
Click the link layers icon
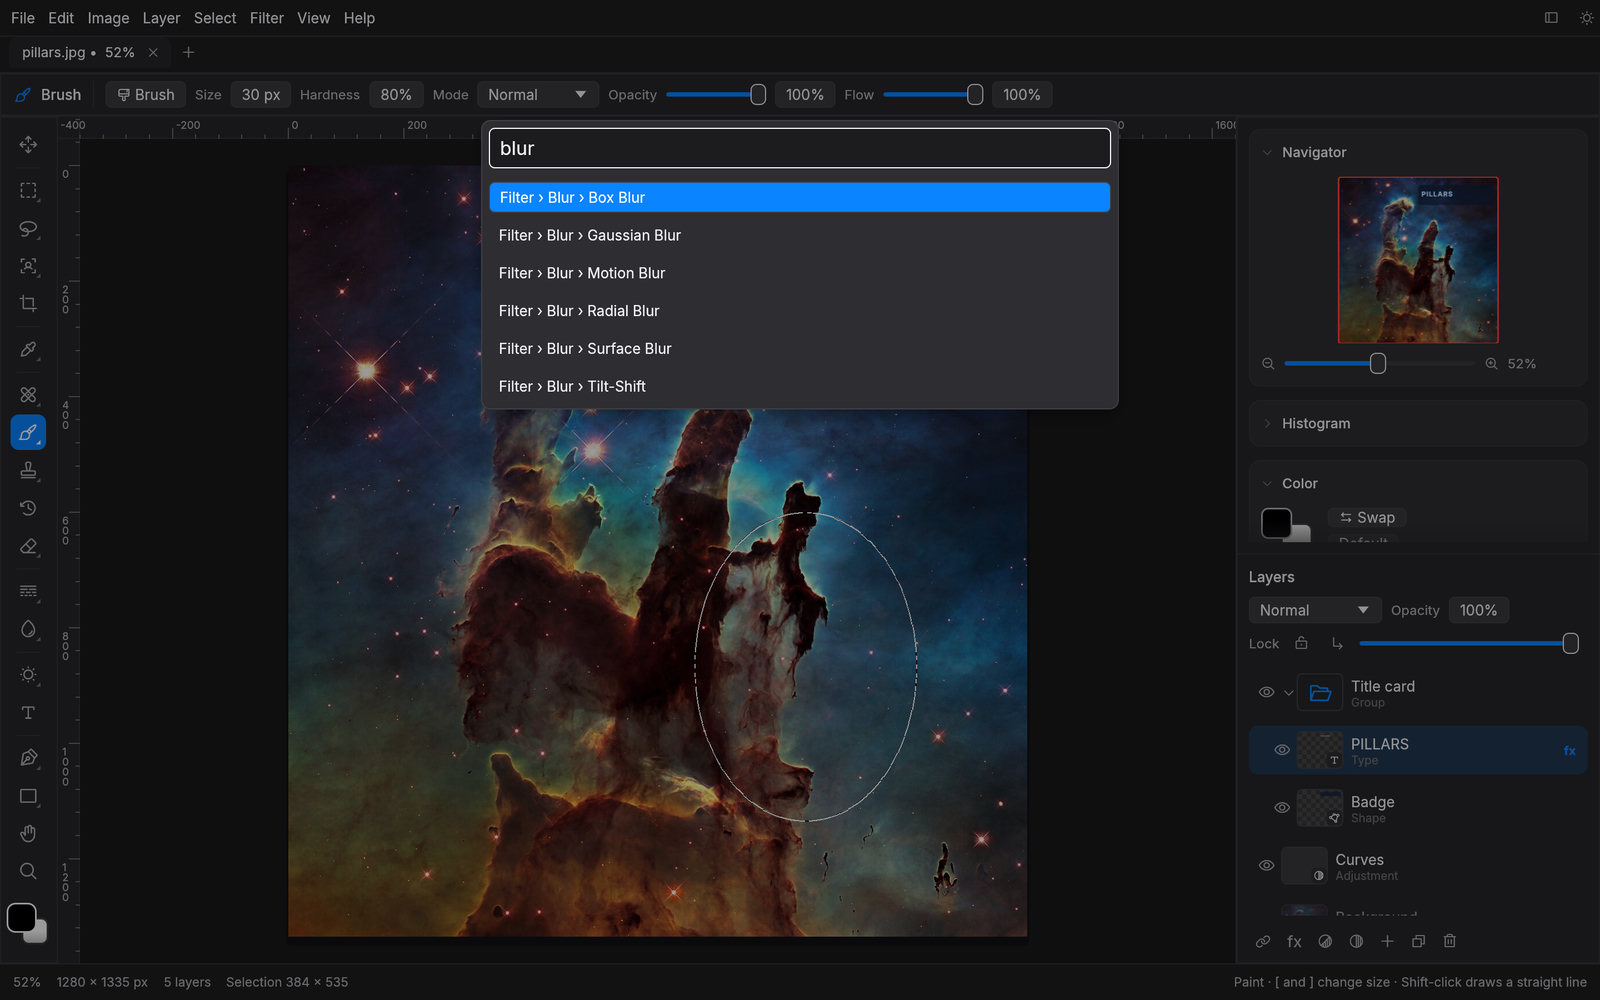pyautogui.click(x=1263, y=941)
